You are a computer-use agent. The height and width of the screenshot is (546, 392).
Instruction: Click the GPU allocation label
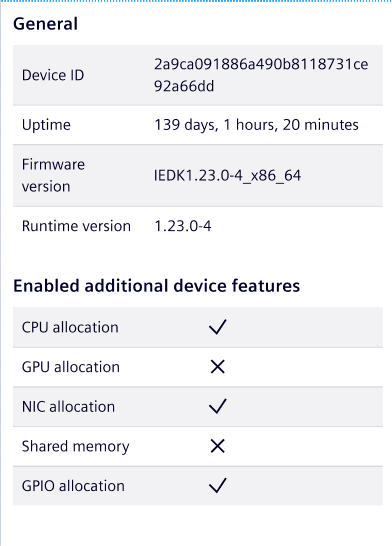pyautogui.click(x=71, y=367)
